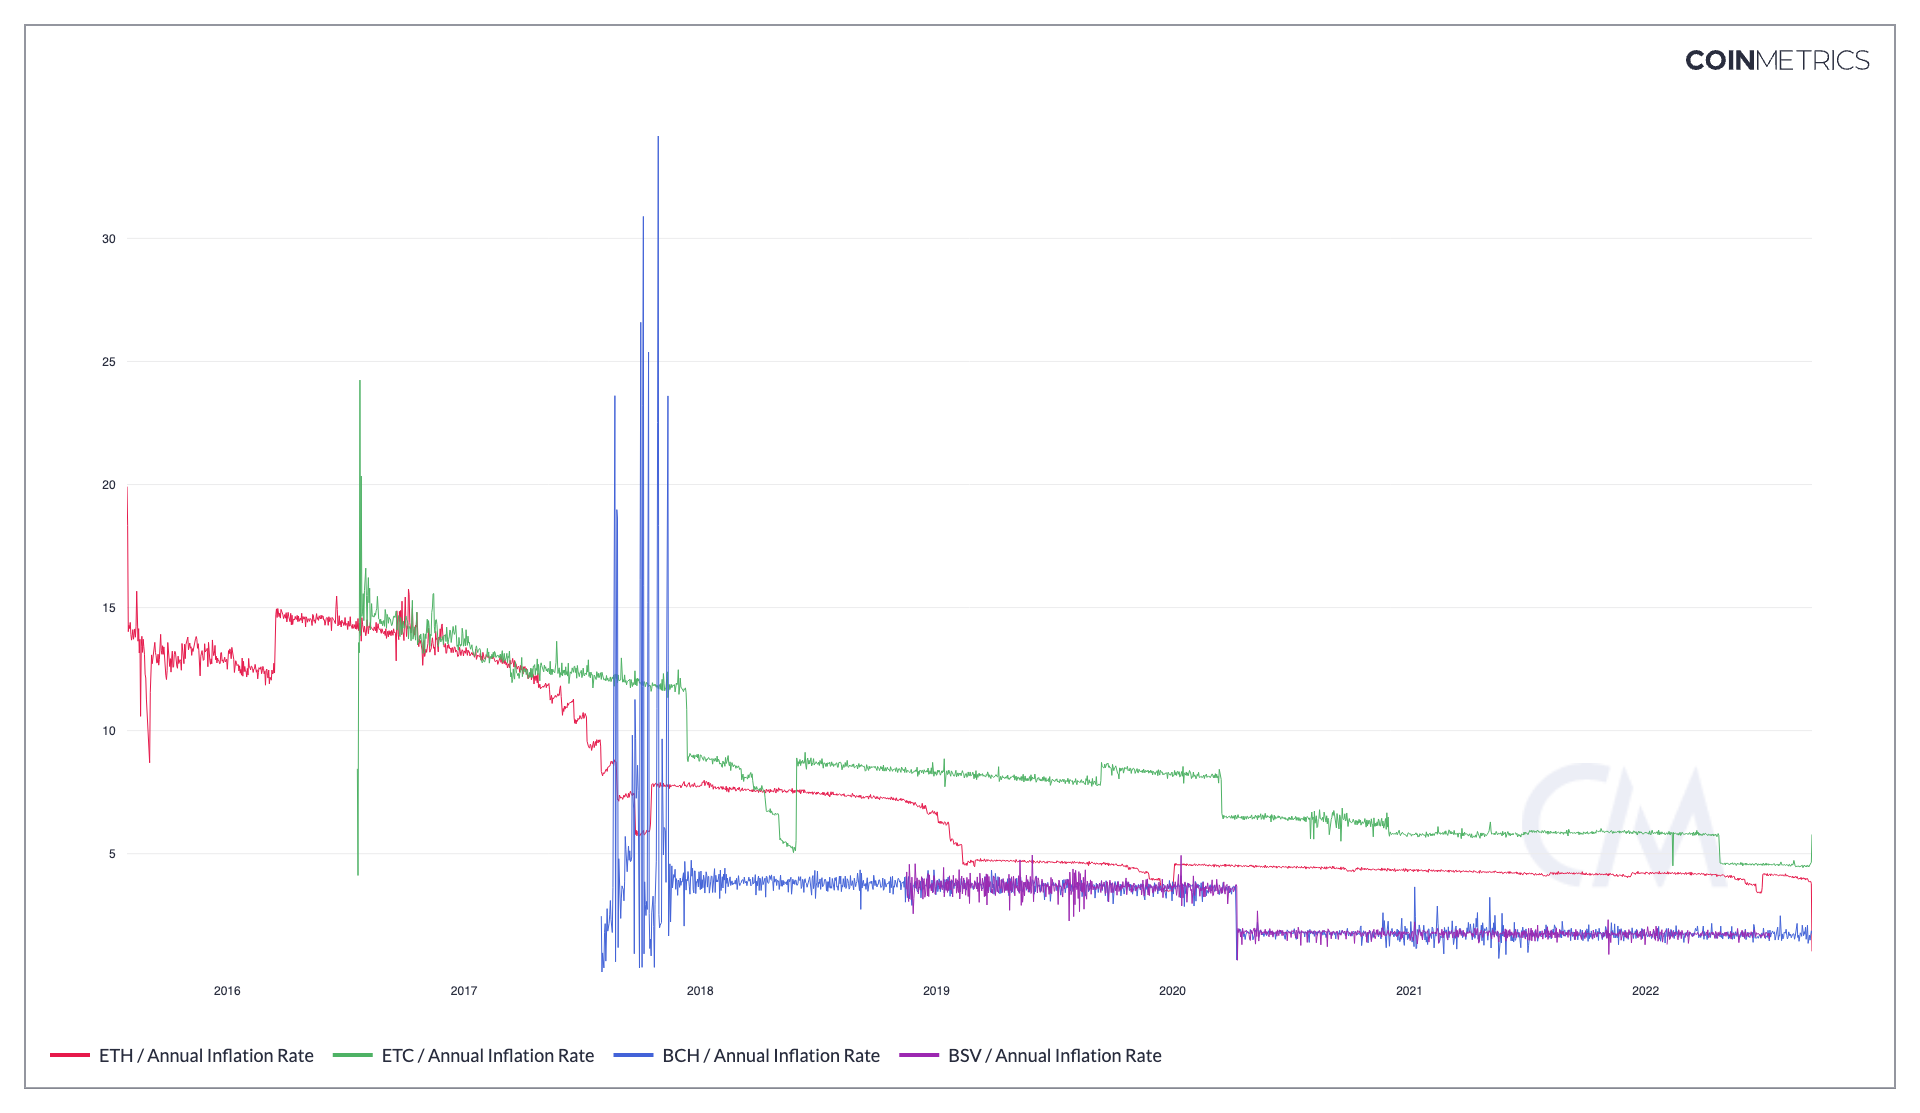Click the purple BSV legend line swatch
The image size is (1920, 1113).
pos(919,1055)
